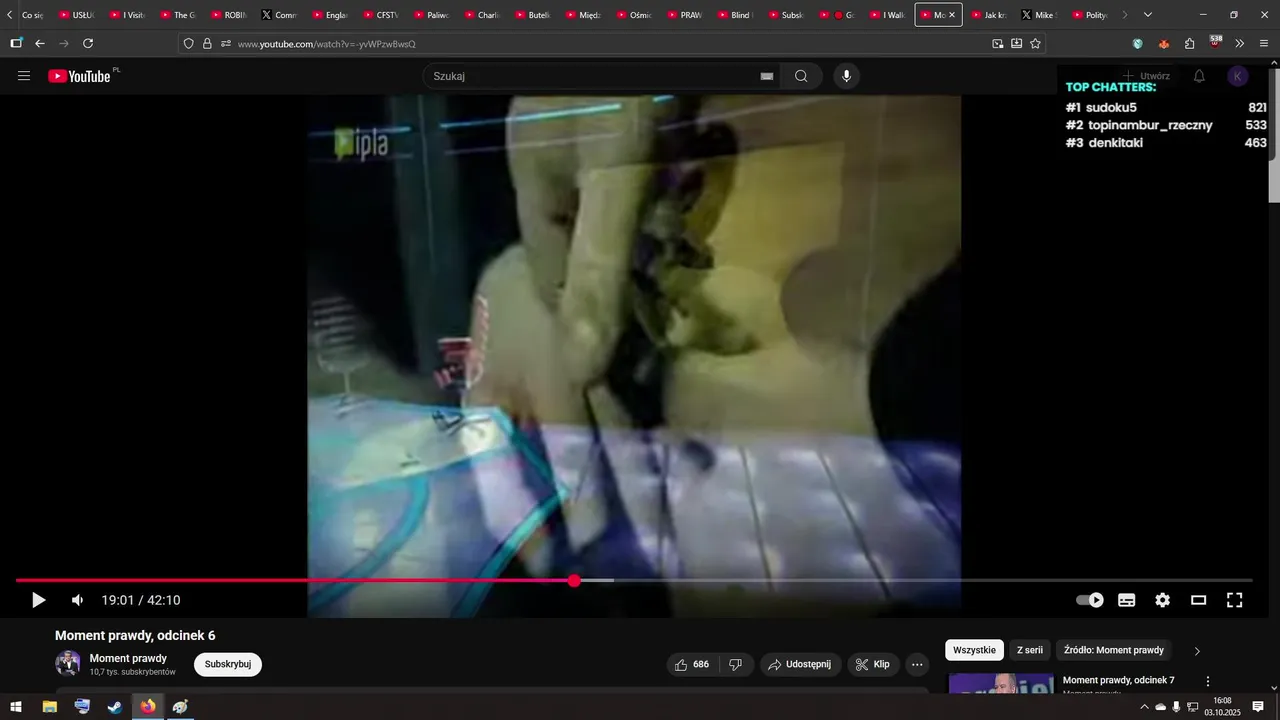Enter fullscreen mode in the player
The height and width of the screenshot is (720, 1280).
pos(1235,600)
